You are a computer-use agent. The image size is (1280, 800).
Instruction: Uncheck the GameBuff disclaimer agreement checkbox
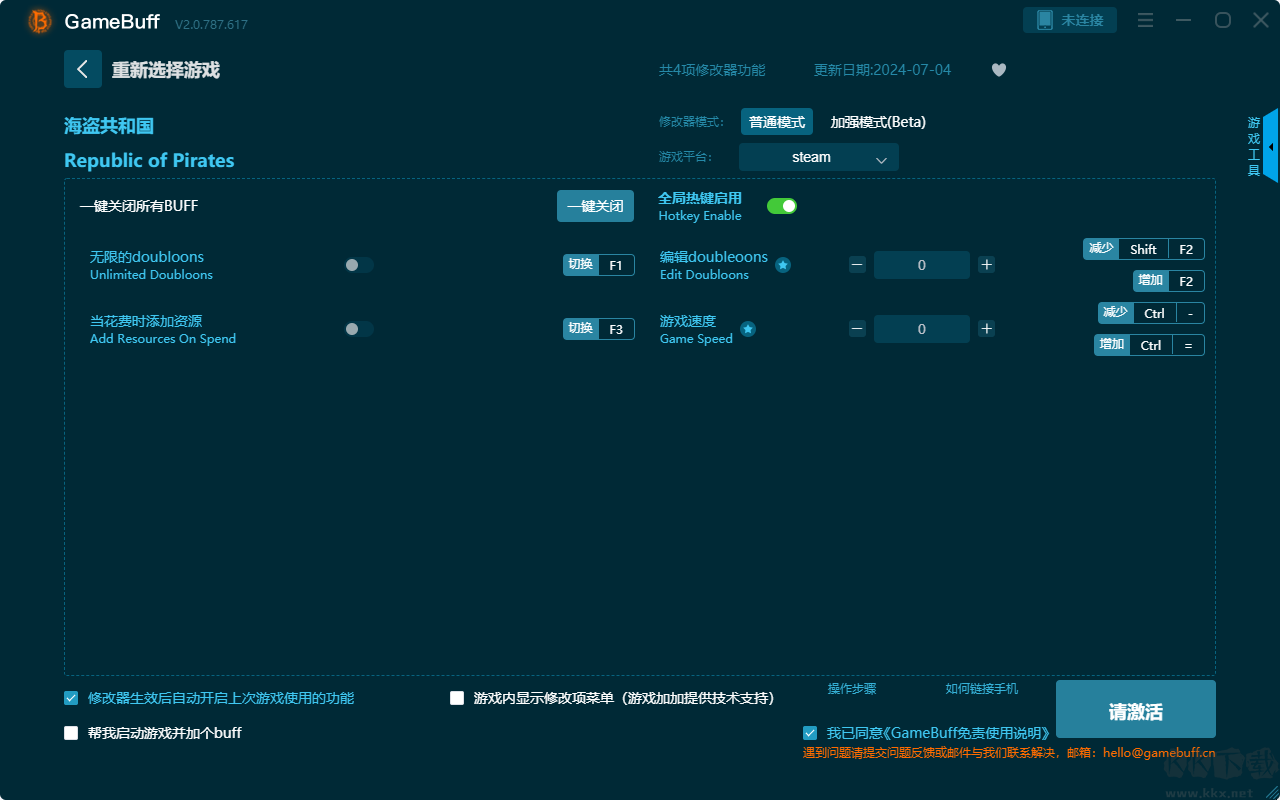coord(810,733)
